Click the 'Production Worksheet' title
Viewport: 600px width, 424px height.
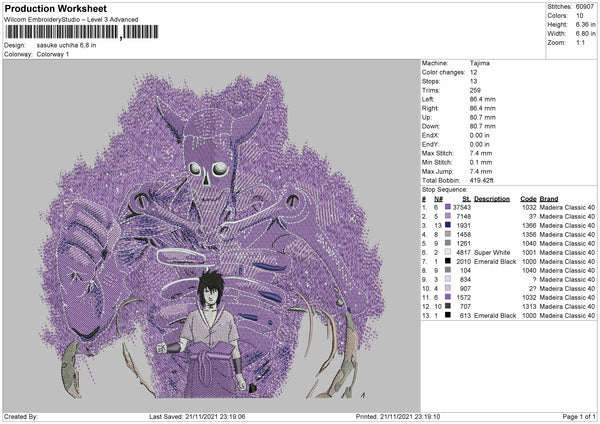[x=55, y=8]
